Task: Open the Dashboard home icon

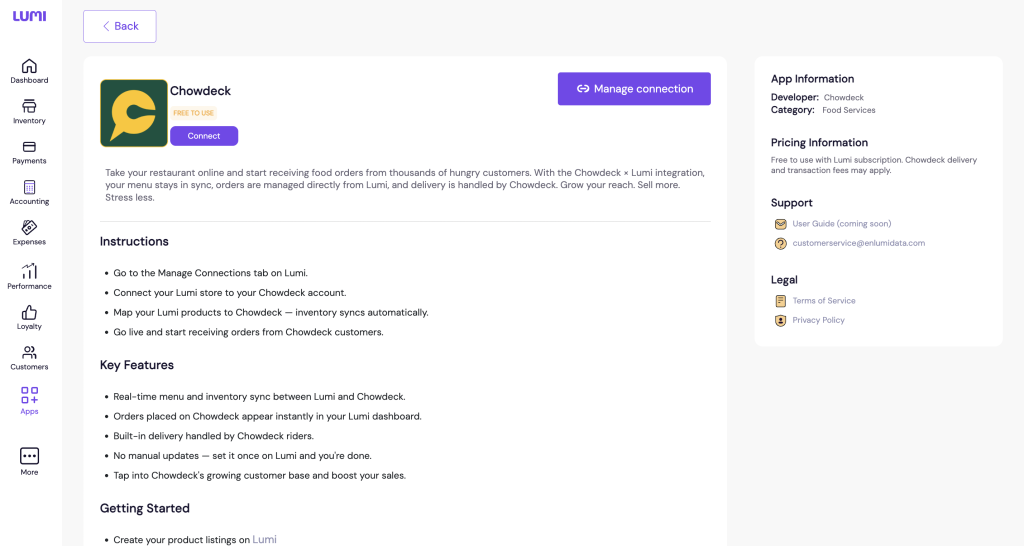Action: click(29, 66)
